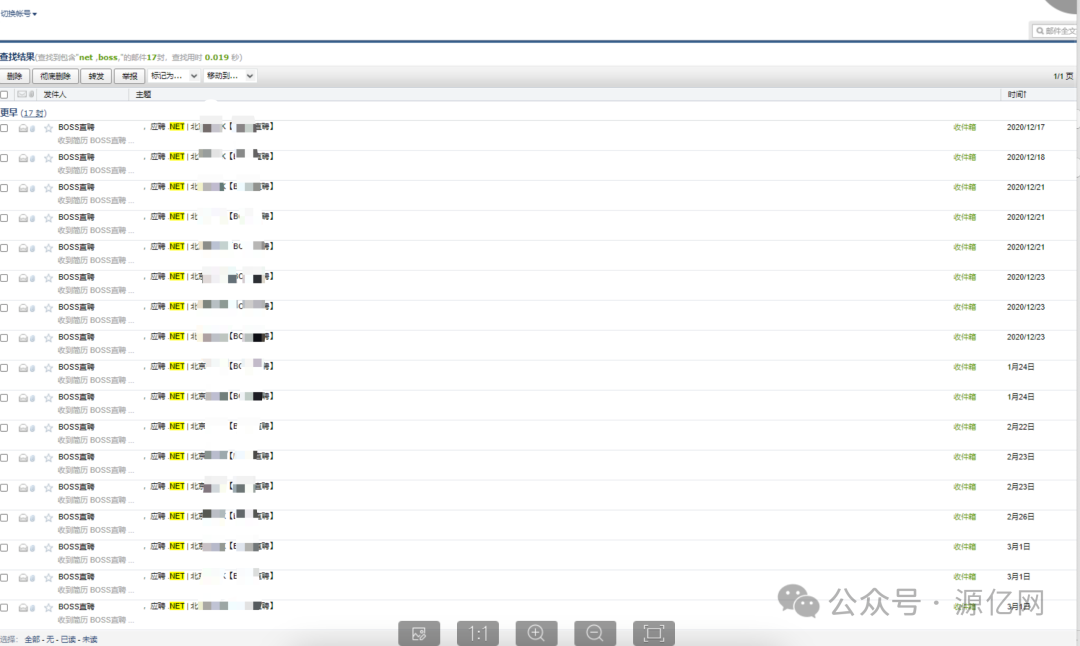The image size is (1080, 646).
Task: Tick the select-all checkbox in header row
Action: coord(4,94)
